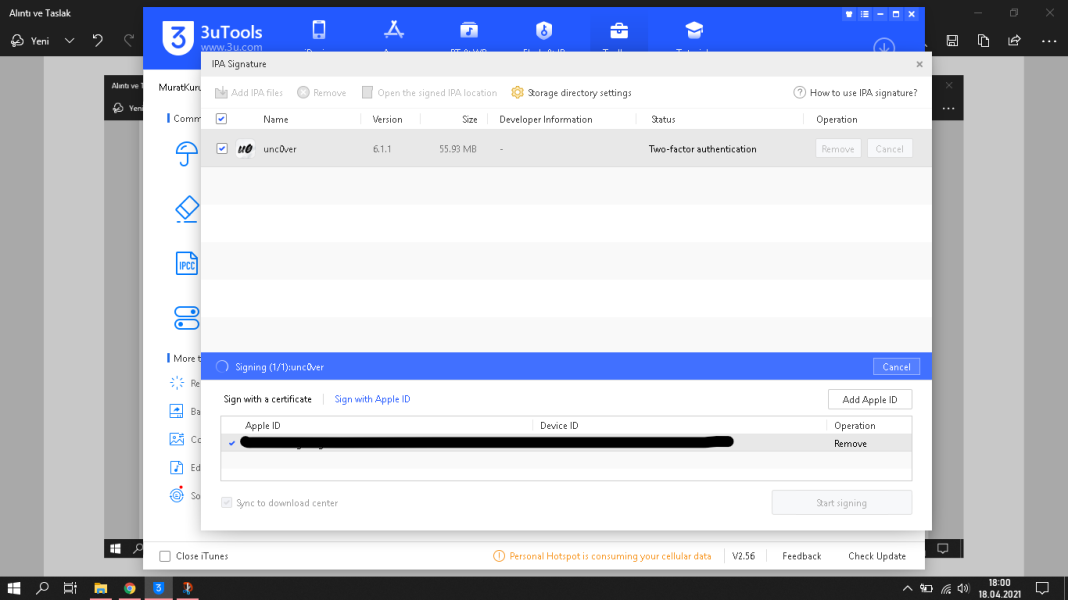Select the Flash & JB shield icon

(x=544, y=30)
